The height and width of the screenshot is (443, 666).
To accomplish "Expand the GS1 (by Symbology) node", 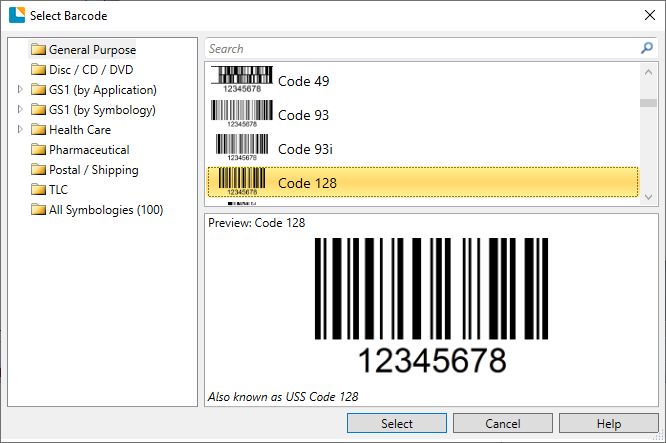I will click(x=21, y=110).
